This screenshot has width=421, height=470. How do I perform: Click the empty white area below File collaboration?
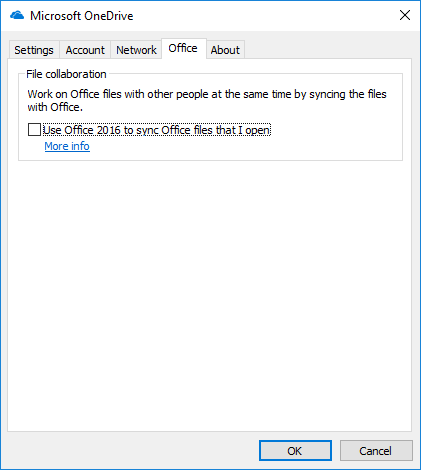point(210,293)
